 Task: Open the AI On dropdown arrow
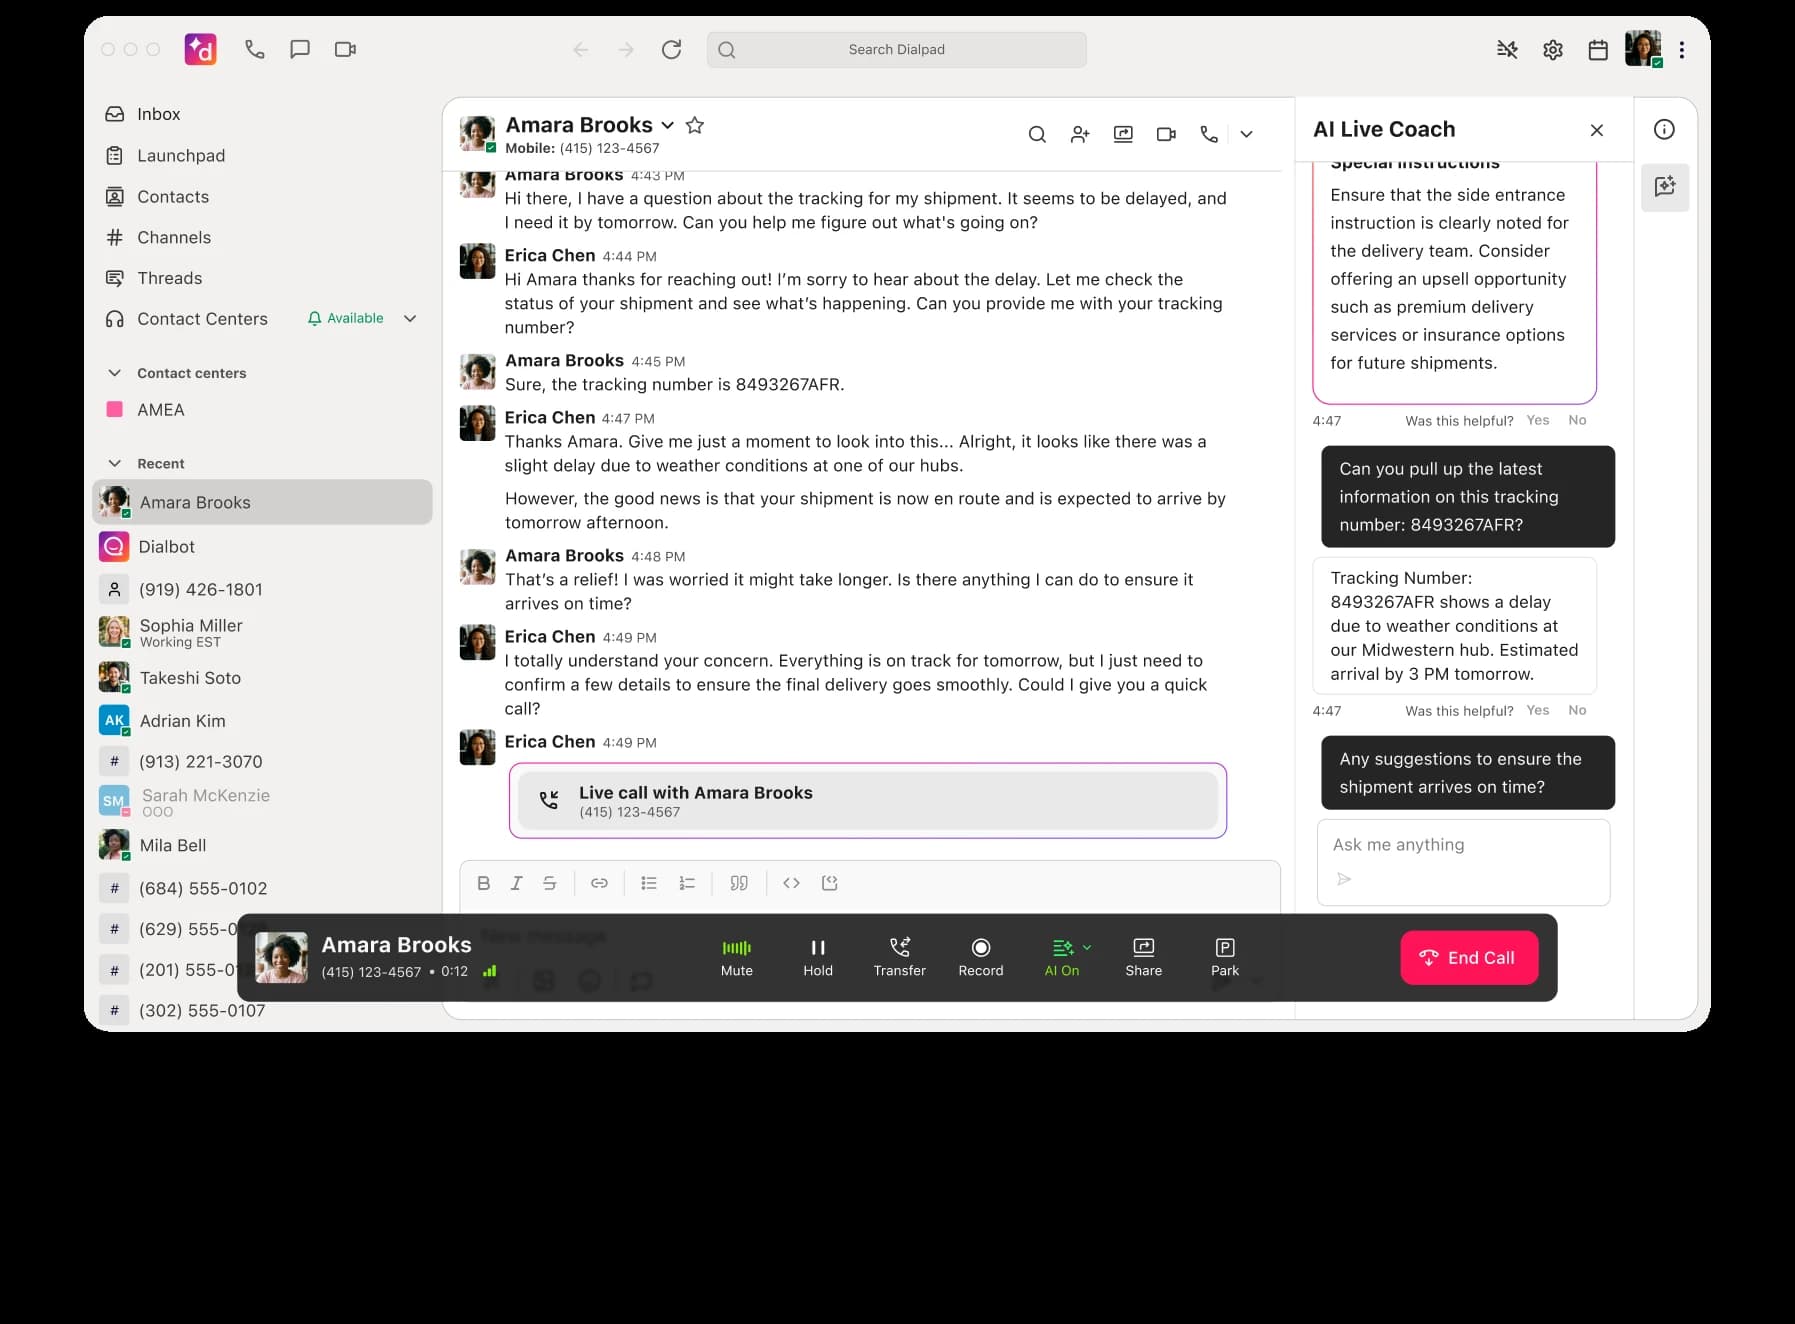click(1087, 947)
